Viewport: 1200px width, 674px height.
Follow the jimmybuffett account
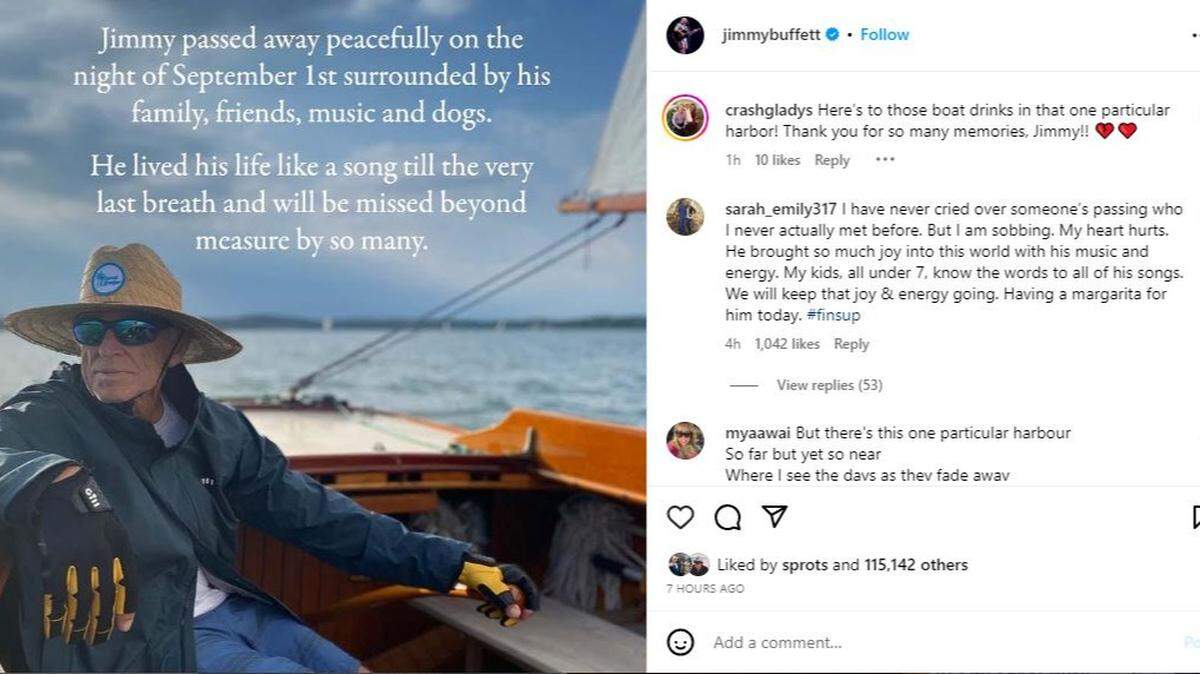(x=884, y=33)
